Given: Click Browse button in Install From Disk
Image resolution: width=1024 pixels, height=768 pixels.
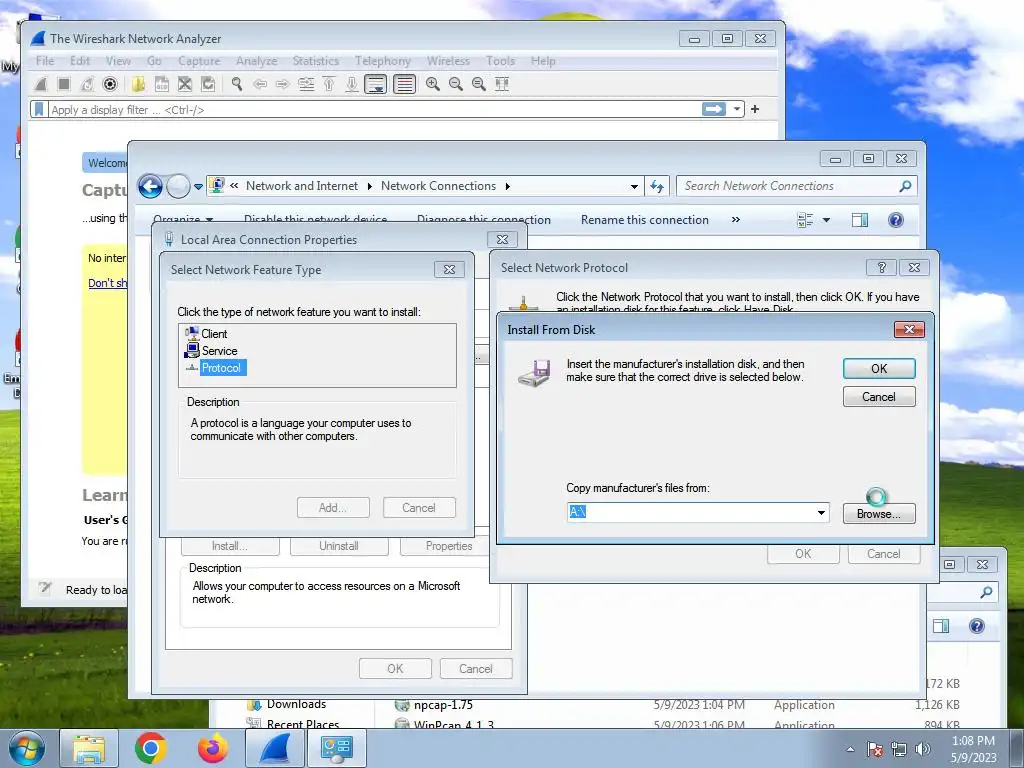Looking at the screenshot, I should pyautogui.click(x=879, y=514).
